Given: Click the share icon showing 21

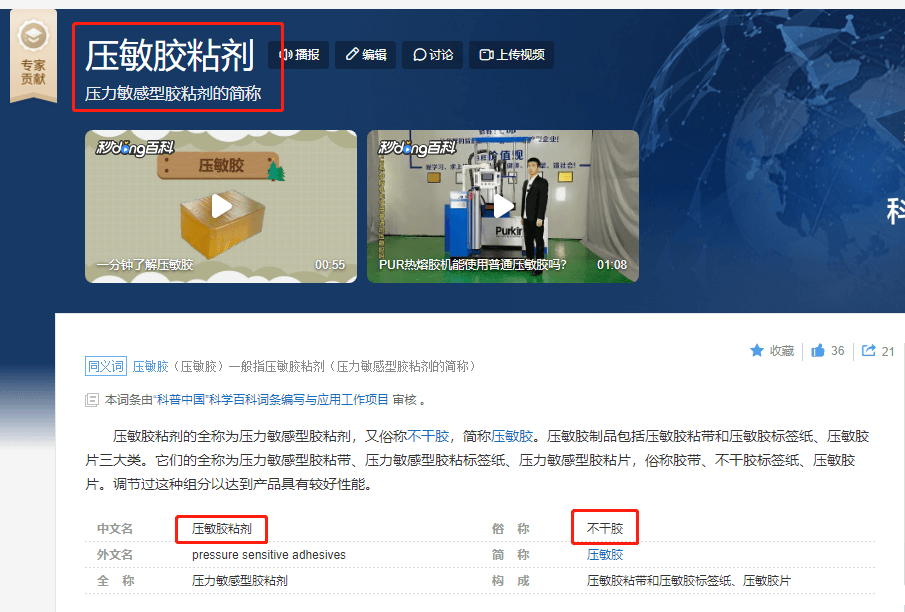Looking at the screenshot, I should pyautogui.click(x=869, y=351).
